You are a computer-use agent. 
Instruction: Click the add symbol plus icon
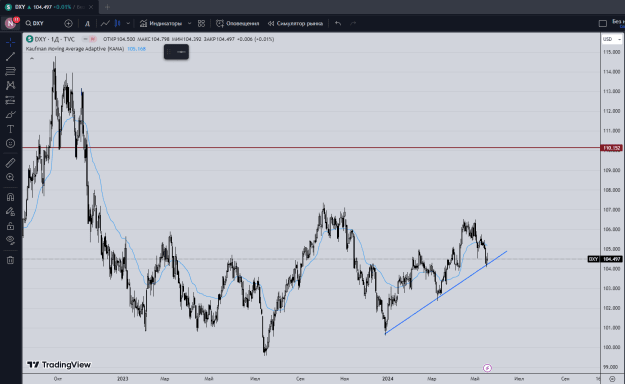click(69, 24)
